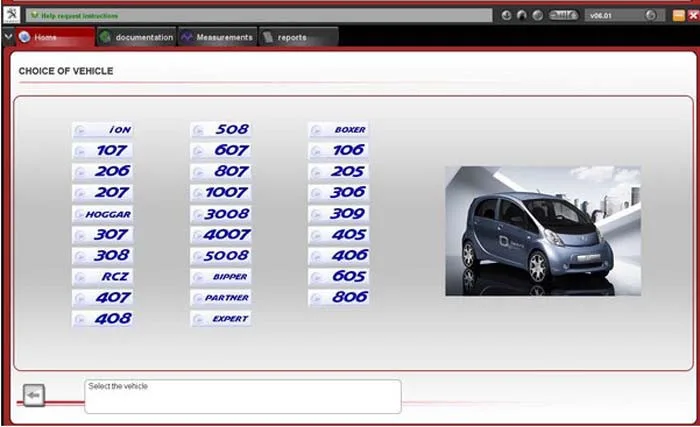Select the 4007 vehicle
The width and height of the screenshot is (700, 427).
point(221,234)
